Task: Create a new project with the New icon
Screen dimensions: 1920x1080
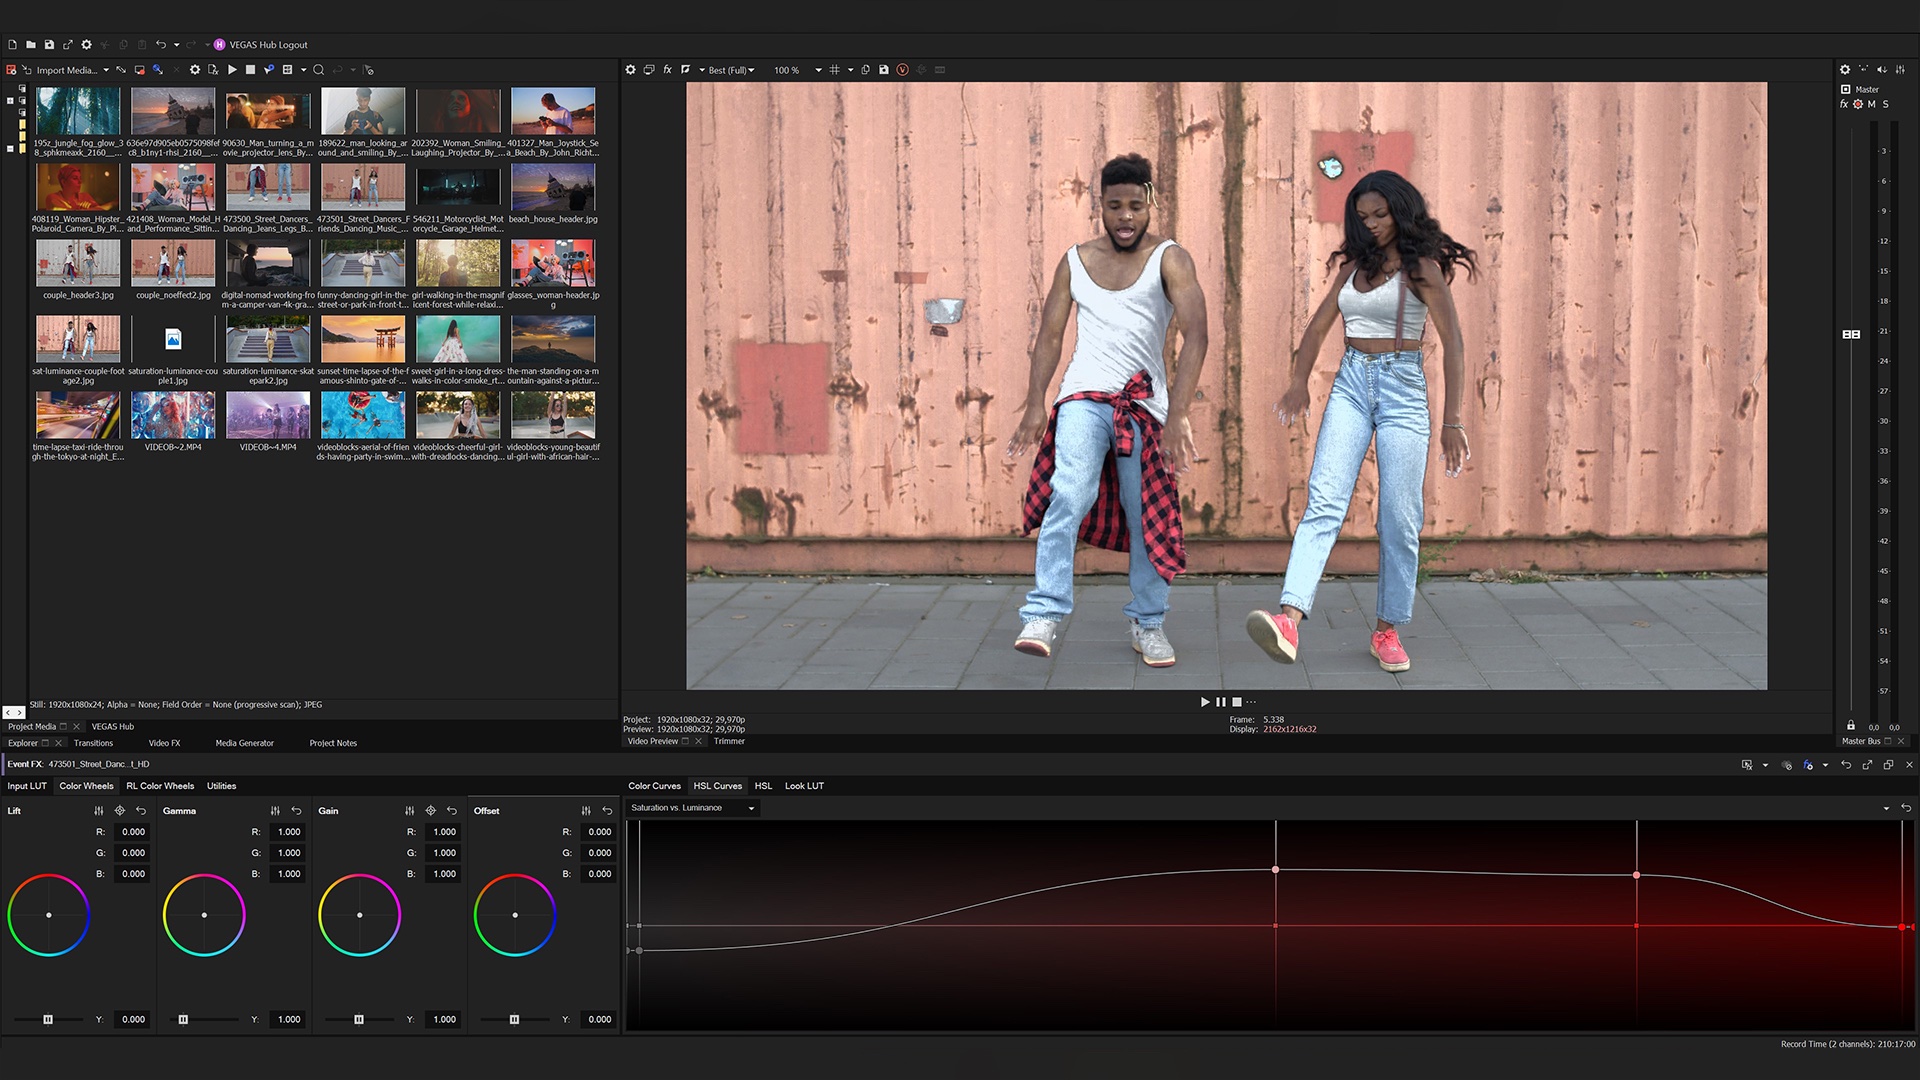Action: point(12,45)
